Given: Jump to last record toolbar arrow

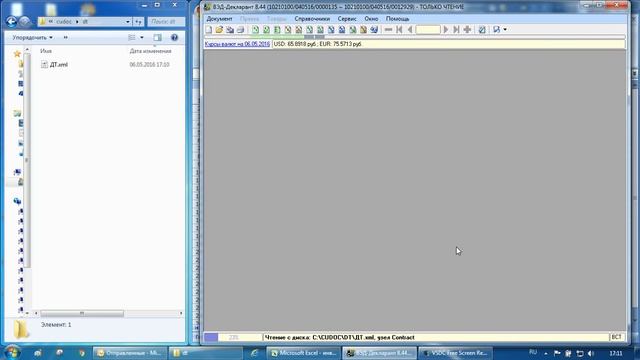Looking at the screenshot, I should 456,29.
